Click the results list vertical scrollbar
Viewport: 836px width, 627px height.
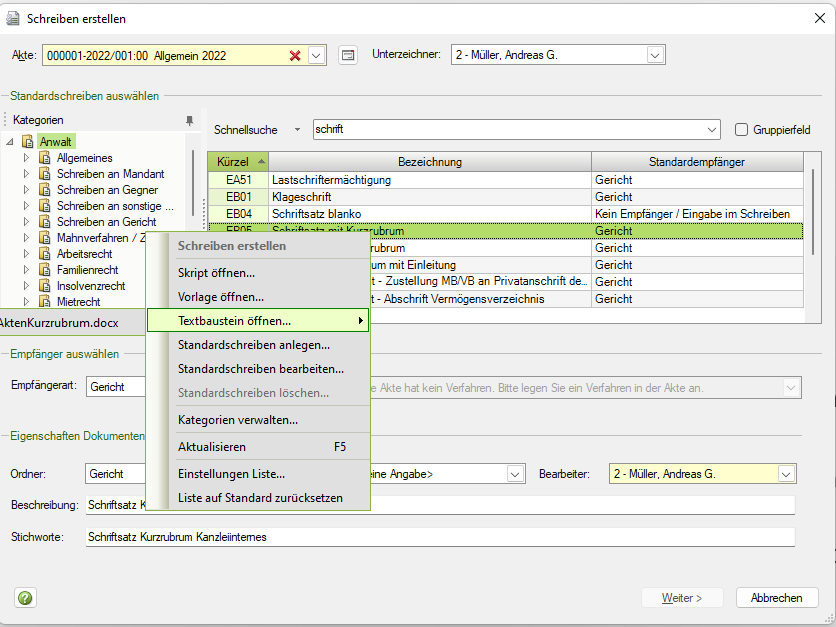click(x=813, y=212)
